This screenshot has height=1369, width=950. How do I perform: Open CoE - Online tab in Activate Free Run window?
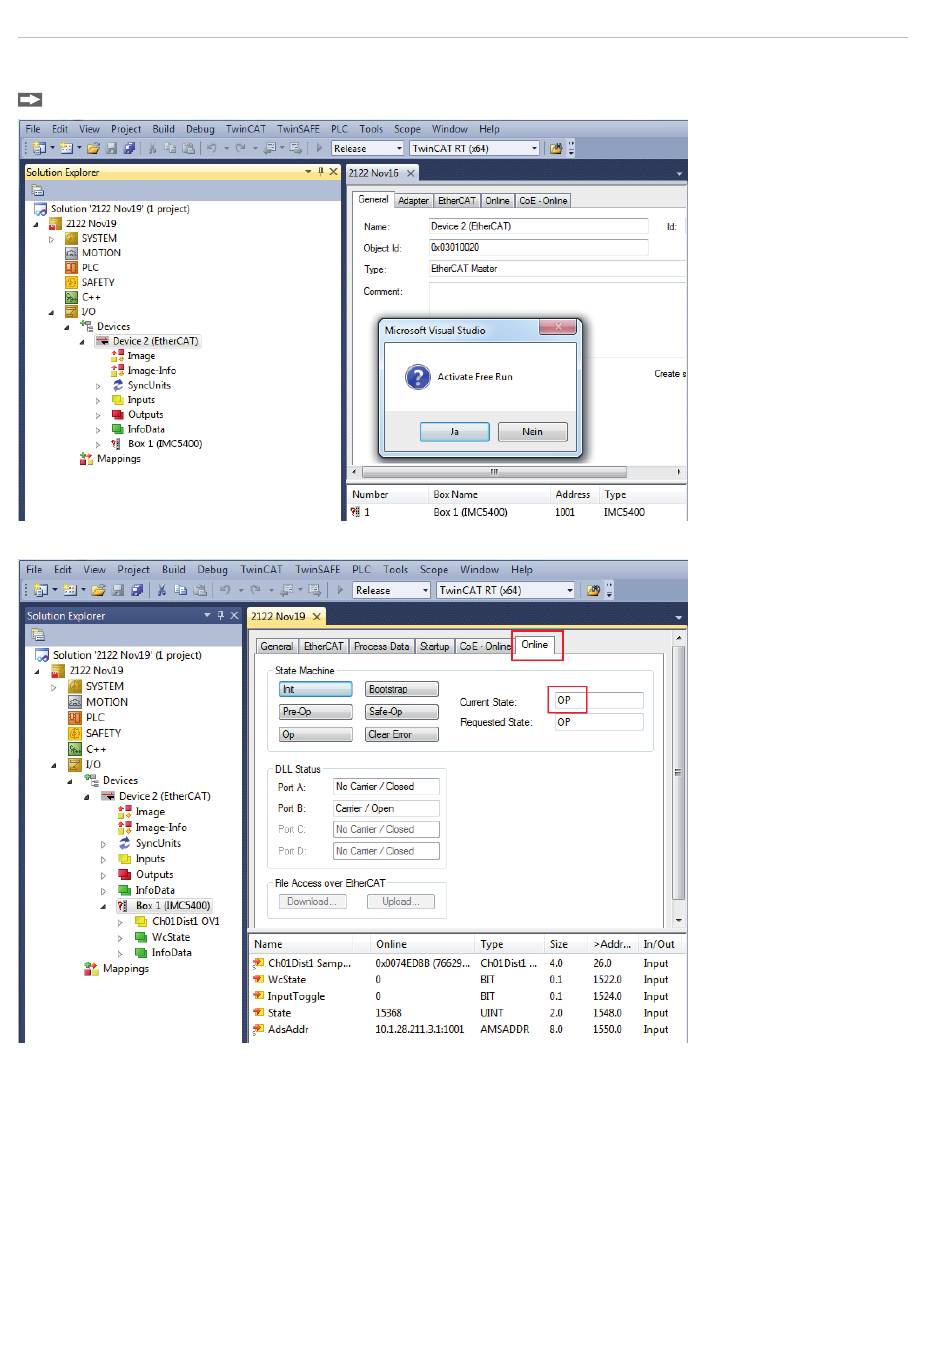[x=543, y=201]
